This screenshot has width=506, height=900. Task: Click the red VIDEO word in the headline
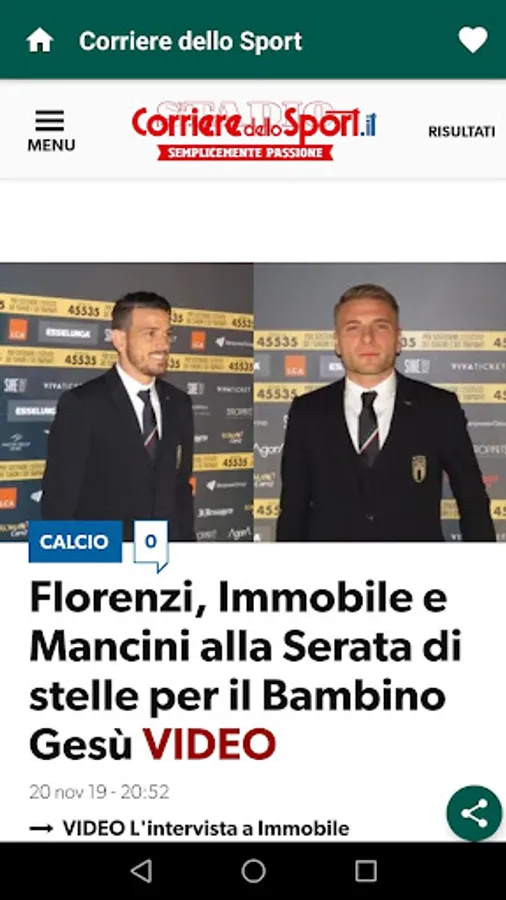(x=209, y=744)
